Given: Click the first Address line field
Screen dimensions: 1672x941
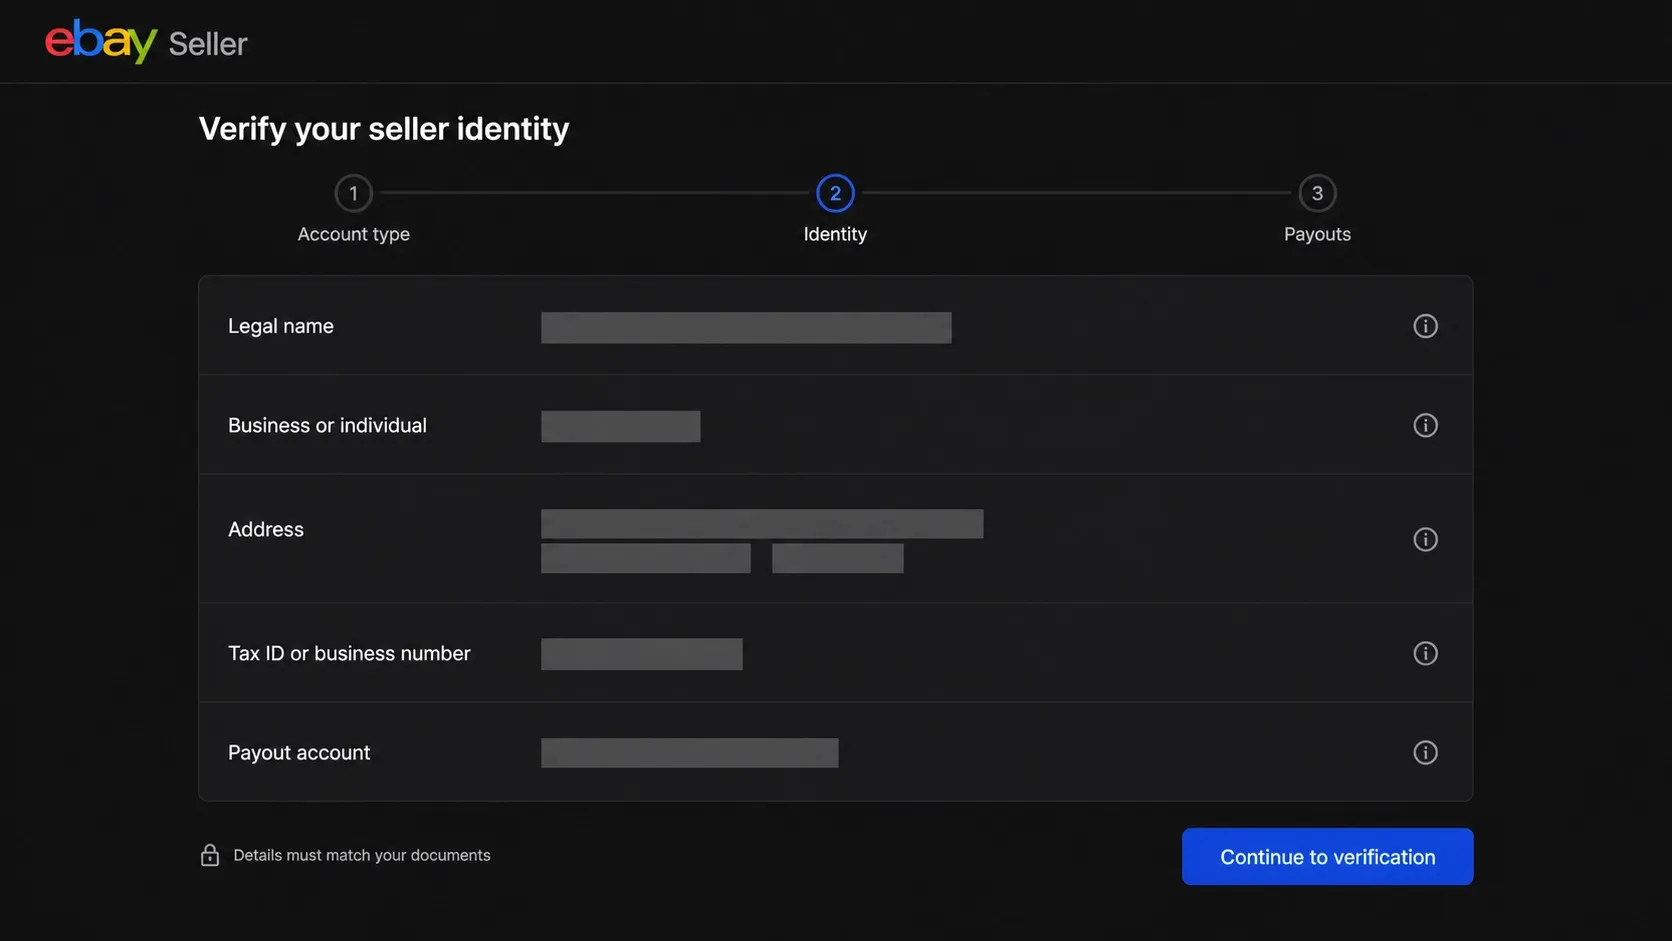Looking at the screenshot, I should pos(762,524).
